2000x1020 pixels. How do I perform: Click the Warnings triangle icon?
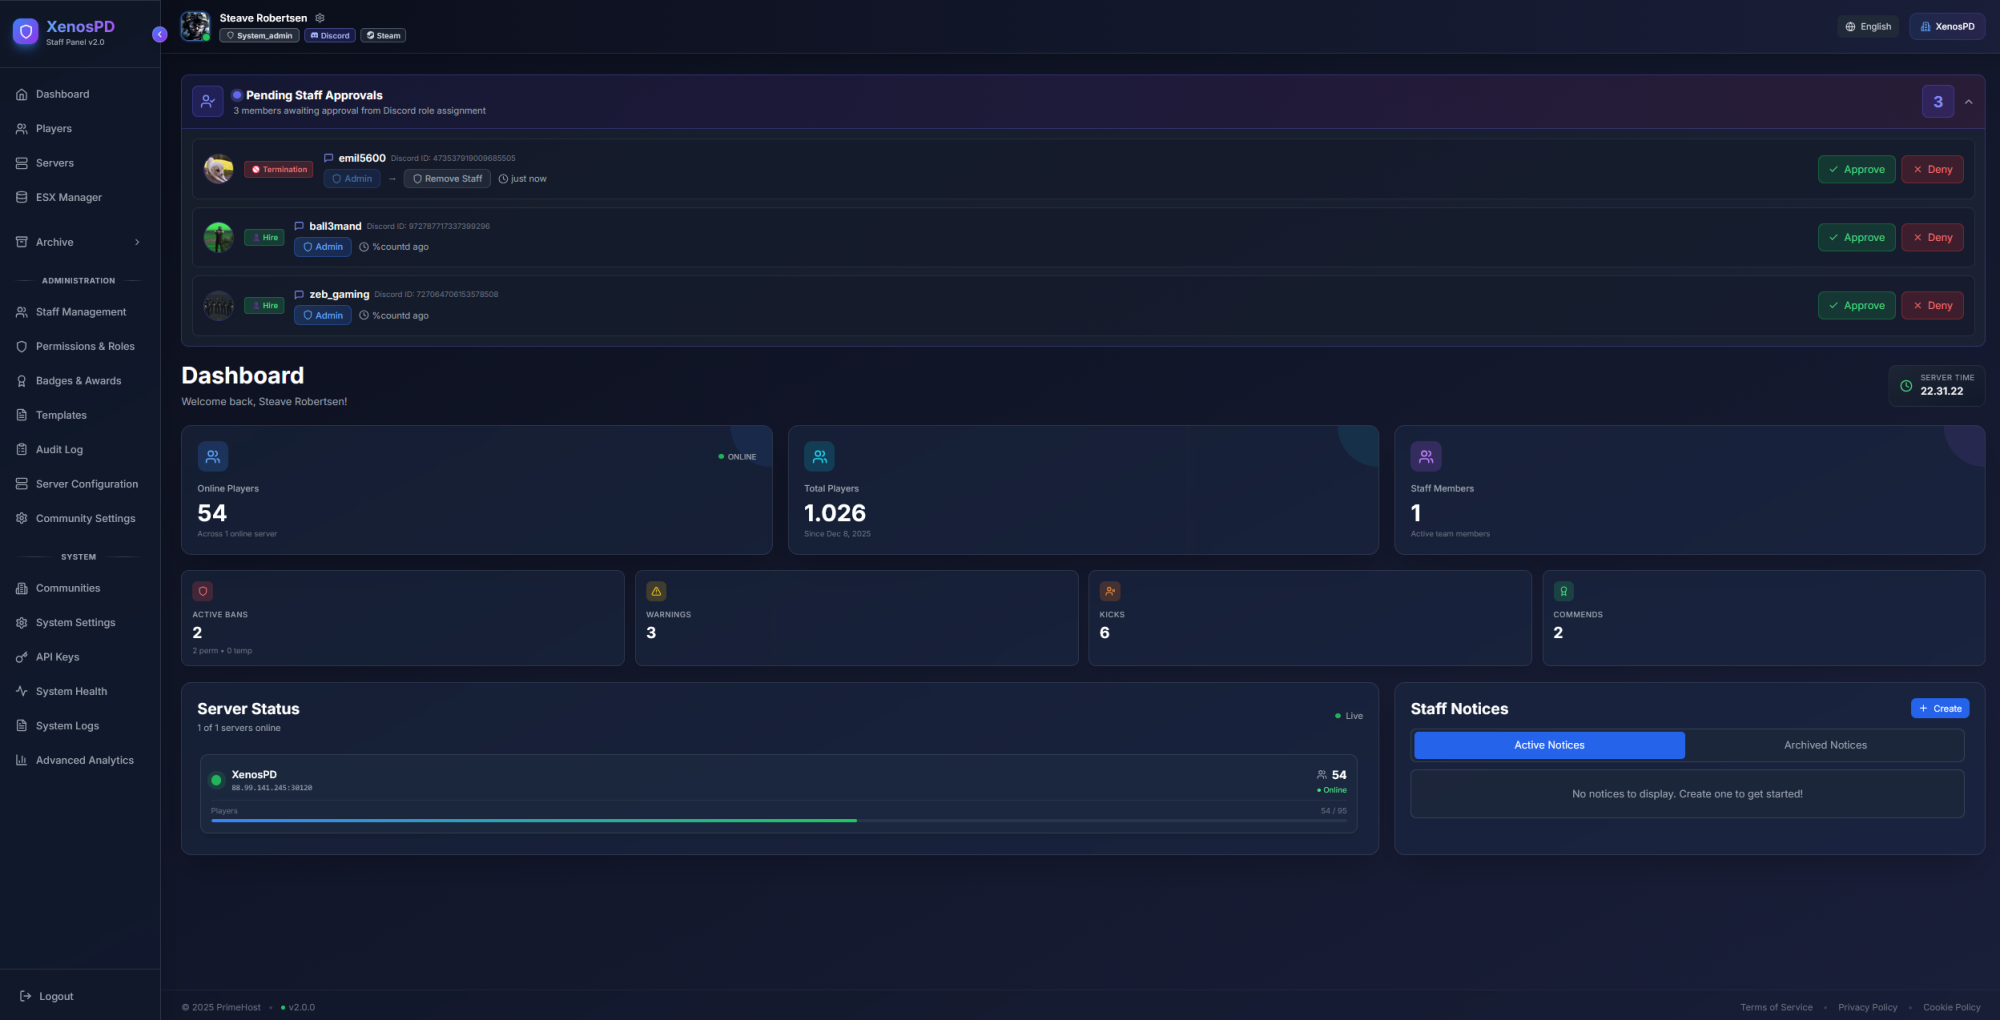point(656,591)
